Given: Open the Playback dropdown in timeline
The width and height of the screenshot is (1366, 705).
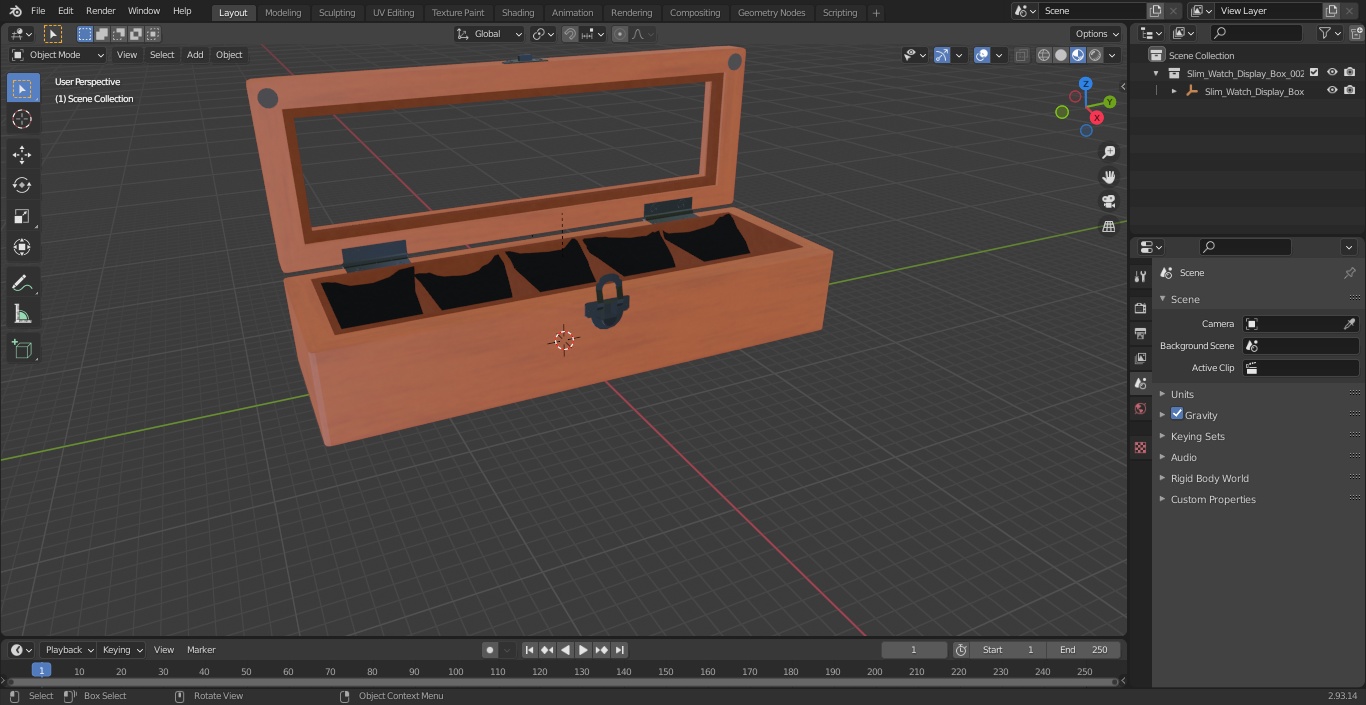Looking at the screenshot, I should click(x=68, y=650).
